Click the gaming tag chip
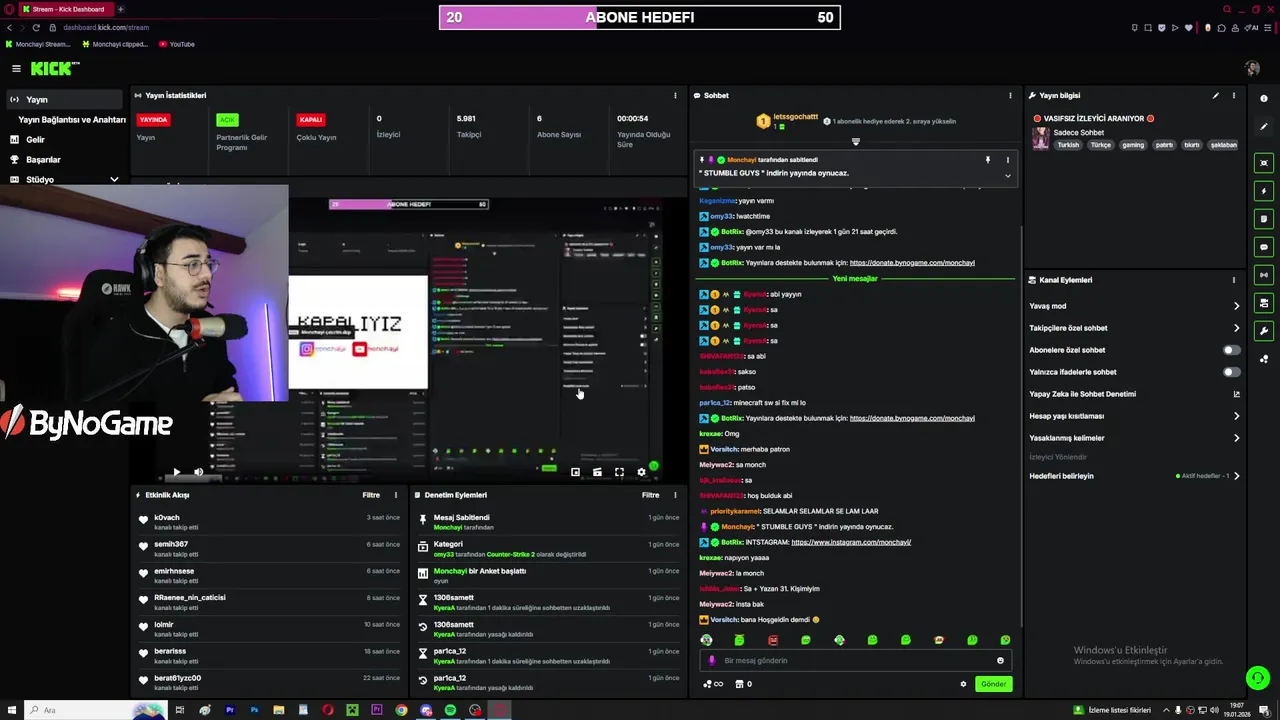 (x=1132, y=145)
